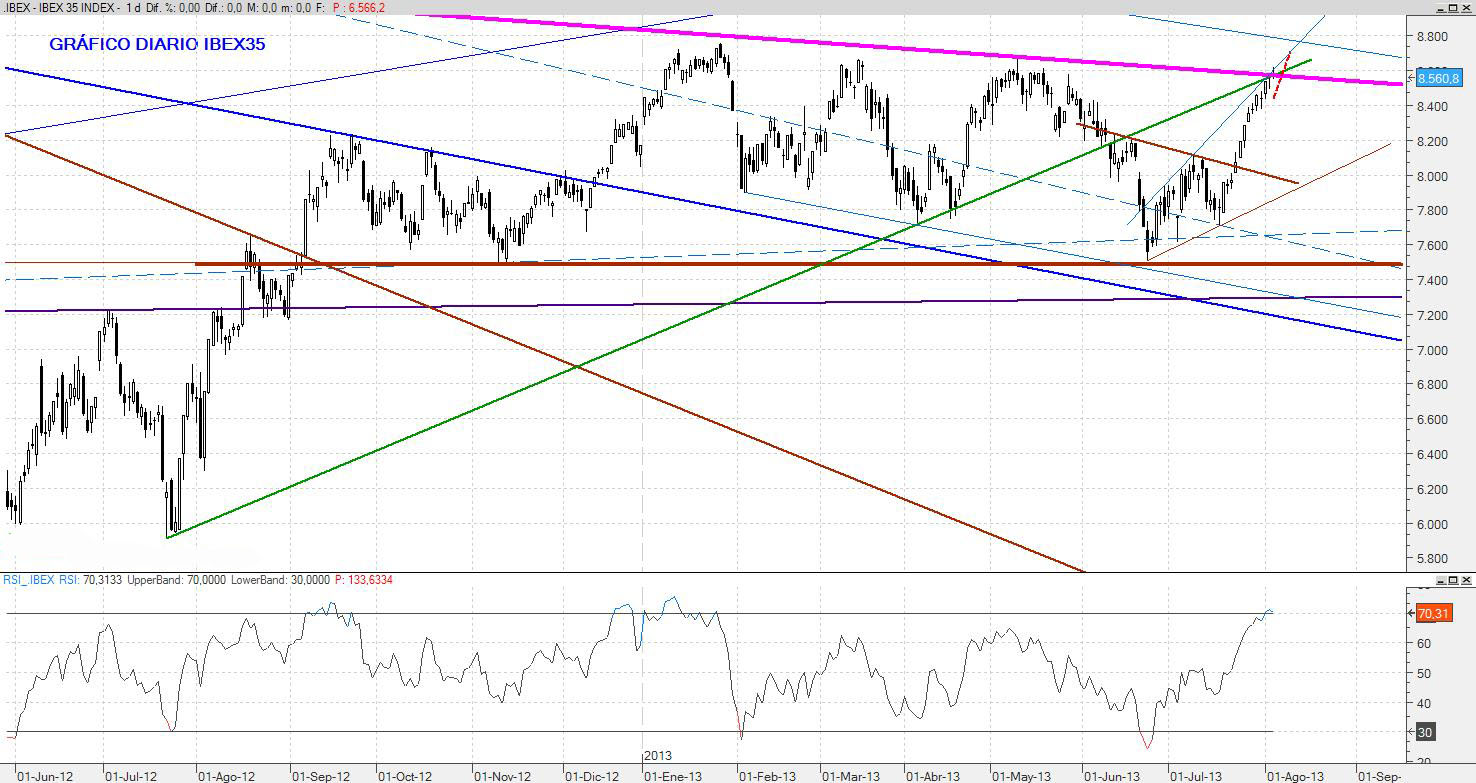Close the main IBEX chart panel
Screen dimensions: 1476x783
[x=1466, y=8]
